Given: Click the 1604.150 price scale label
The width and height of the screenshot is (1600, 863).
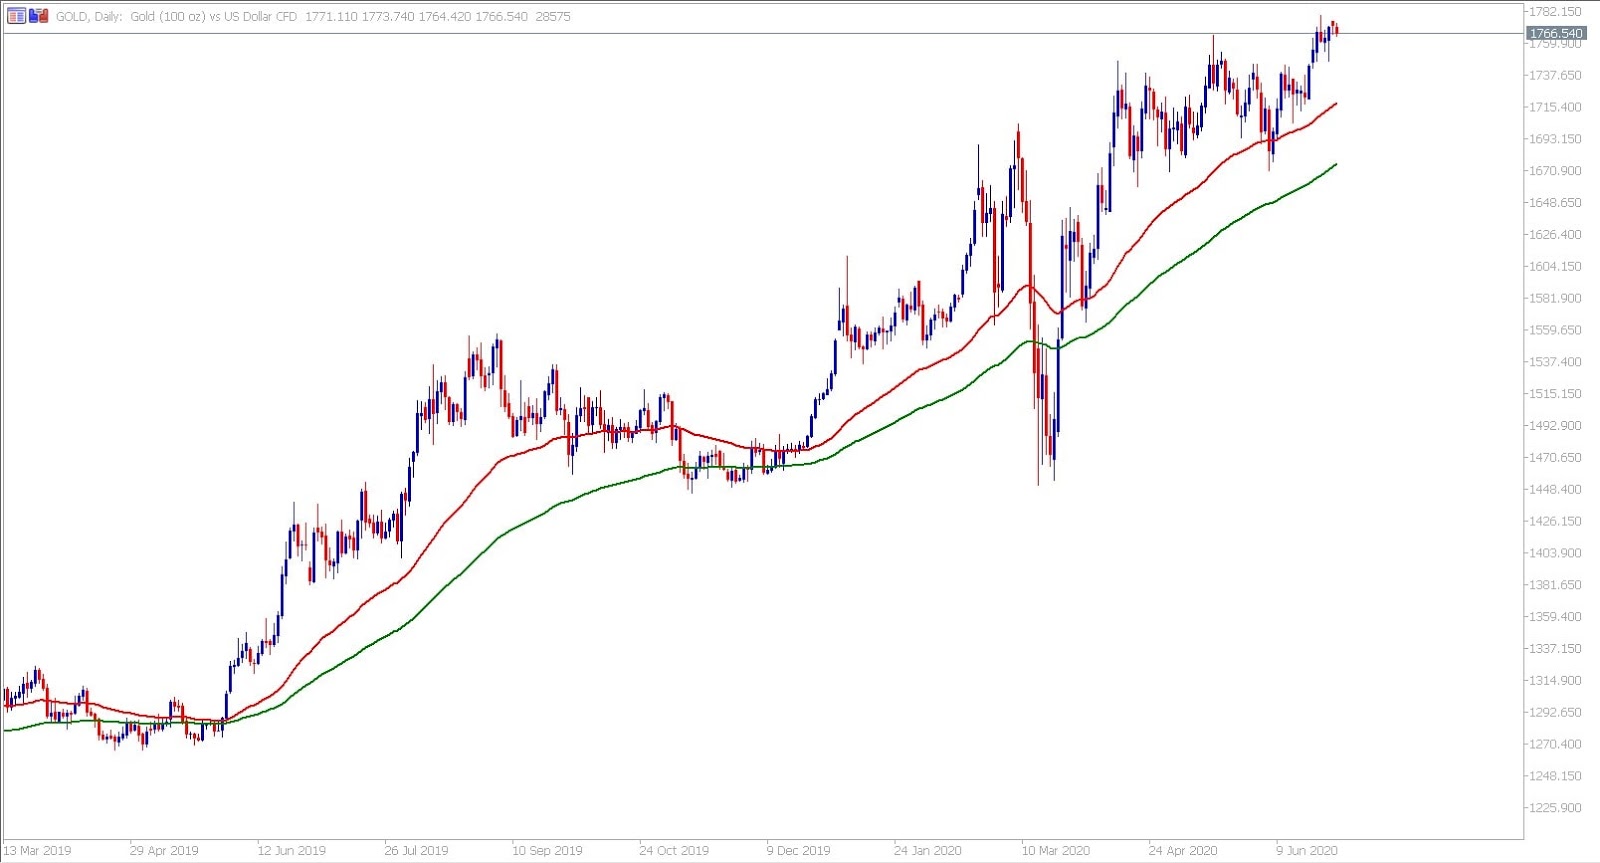Looking at the screenshot, I should click(x=1555, y=267).
